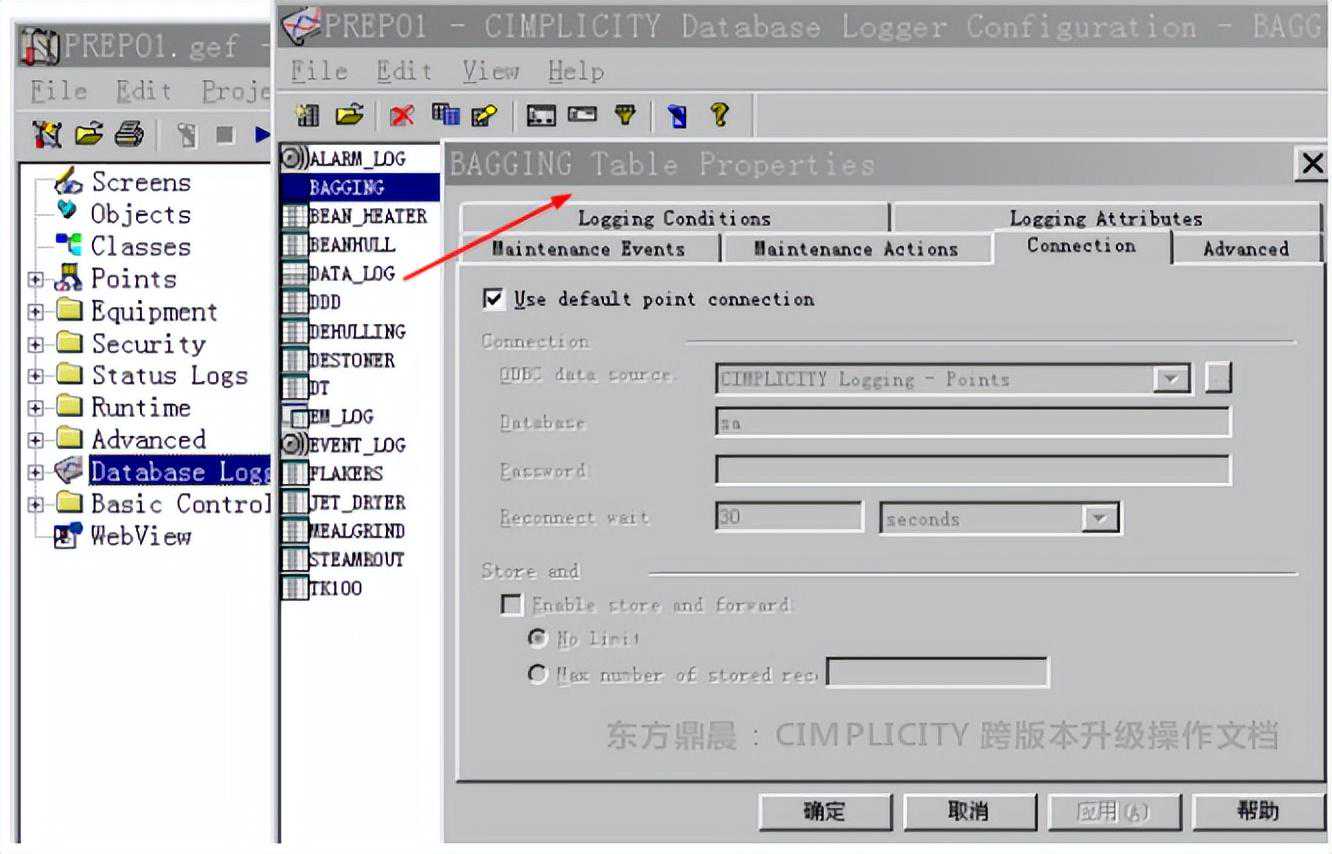
Task: Click the 确定 (OK) button
Action: 824,811
